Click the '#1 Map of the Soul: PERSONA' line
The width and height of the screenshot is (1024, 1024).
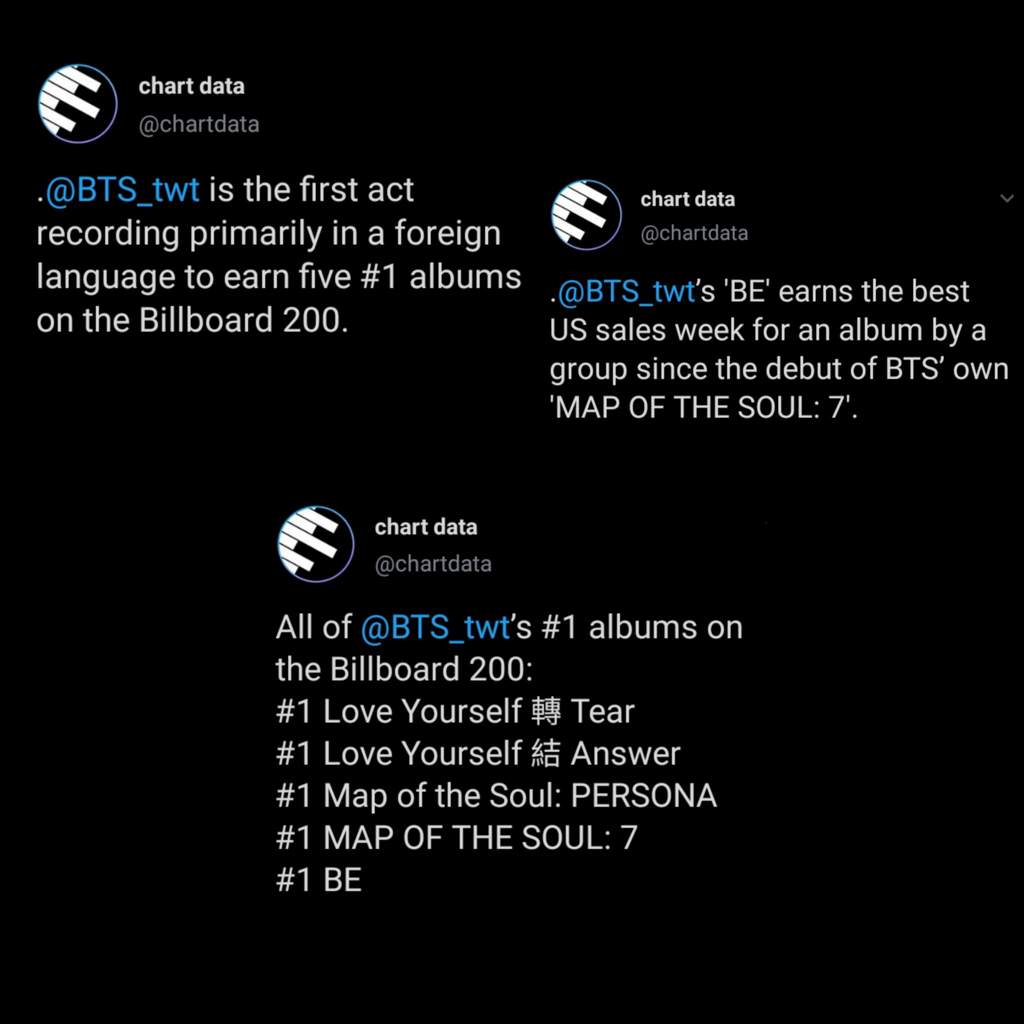pos(496,796)
